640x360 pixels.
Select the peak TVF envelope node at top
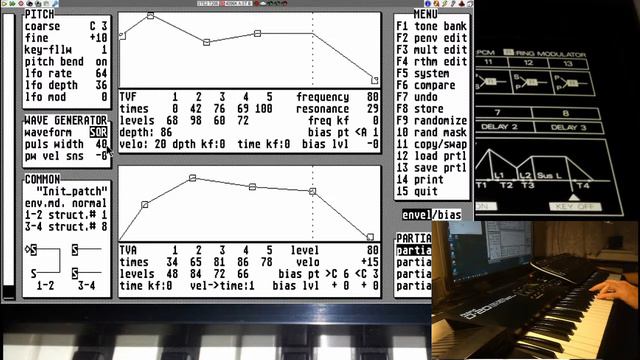151,16
